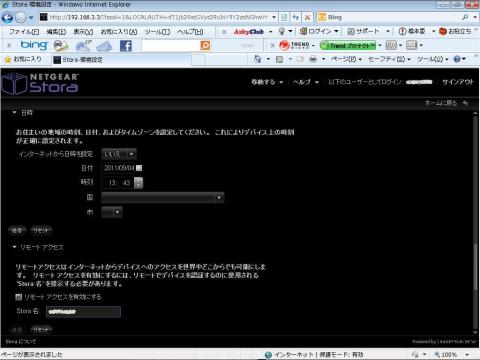
Task: Click the AshyClub toolbar logo
Action: point(248,32)
